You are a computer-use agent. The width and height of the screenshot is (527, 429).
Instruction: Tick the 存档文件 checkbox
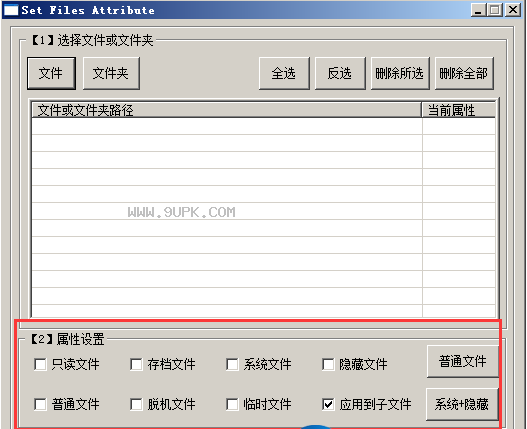[136, 364]
